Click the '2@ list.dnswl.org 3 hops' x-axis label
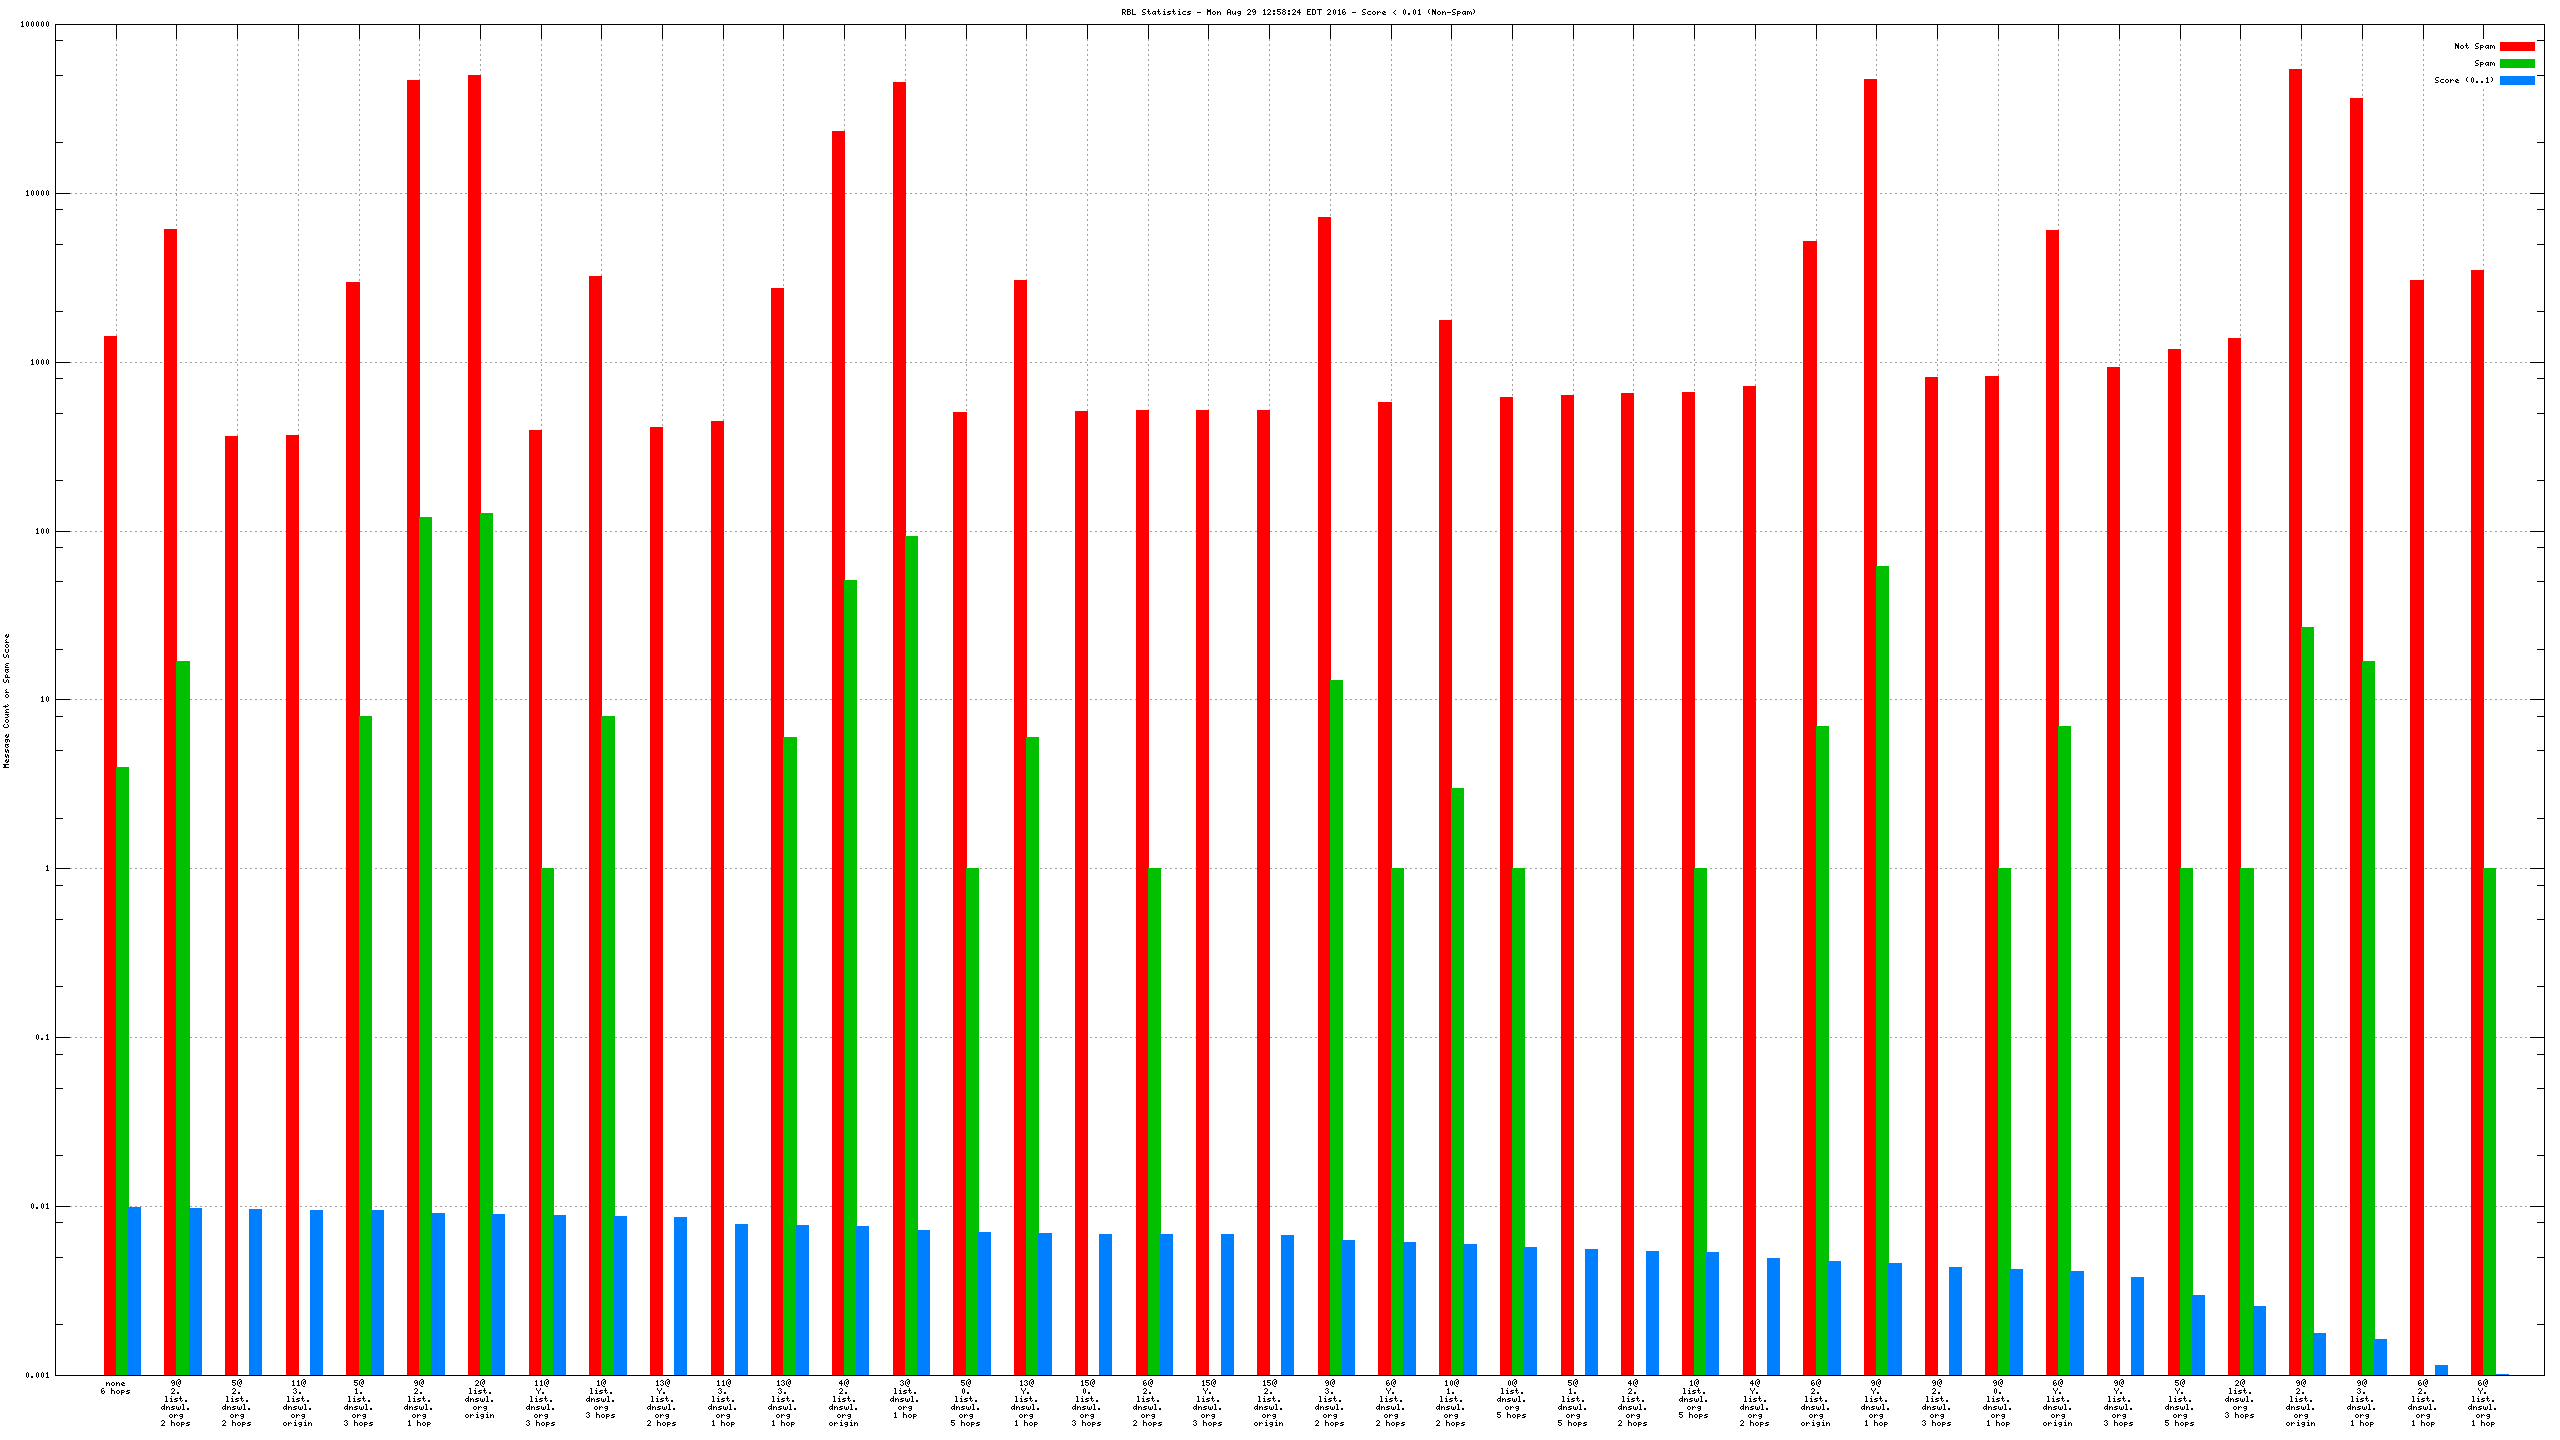The width and height of the screenshot is (2560, 1440). click(x=2239, y=1399)
